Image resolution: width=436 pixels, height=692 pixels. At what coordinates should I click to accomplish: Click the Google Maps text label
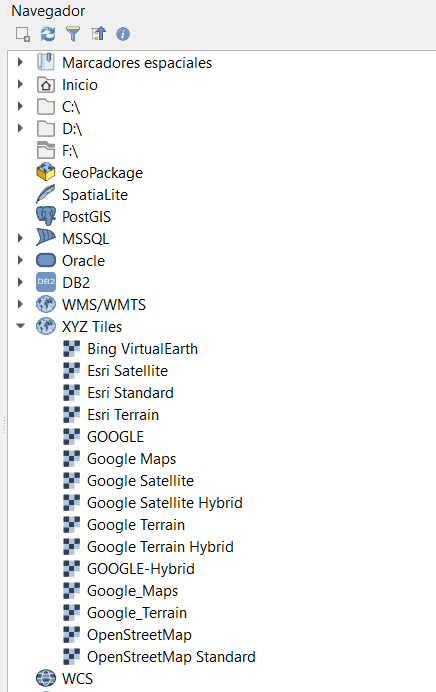tap(132, 459)
